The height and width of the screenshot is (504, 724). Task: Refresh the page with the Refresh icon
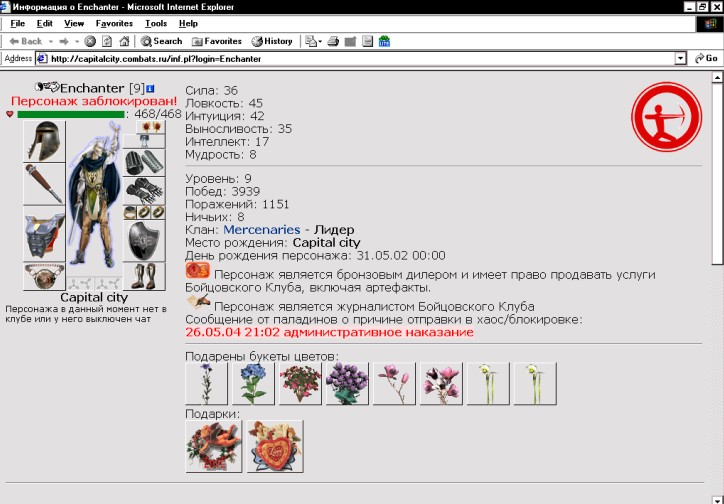click(x=107, y=42)
